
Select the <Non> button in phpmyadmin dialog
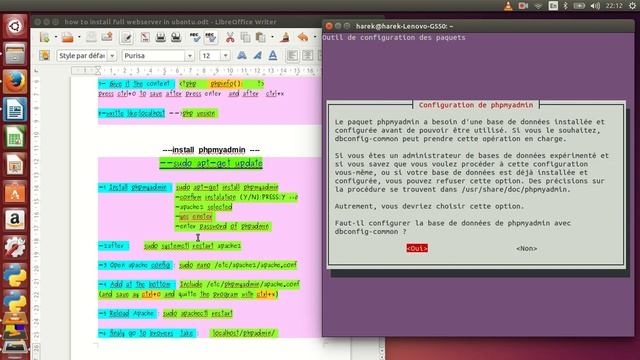[527, 248]
